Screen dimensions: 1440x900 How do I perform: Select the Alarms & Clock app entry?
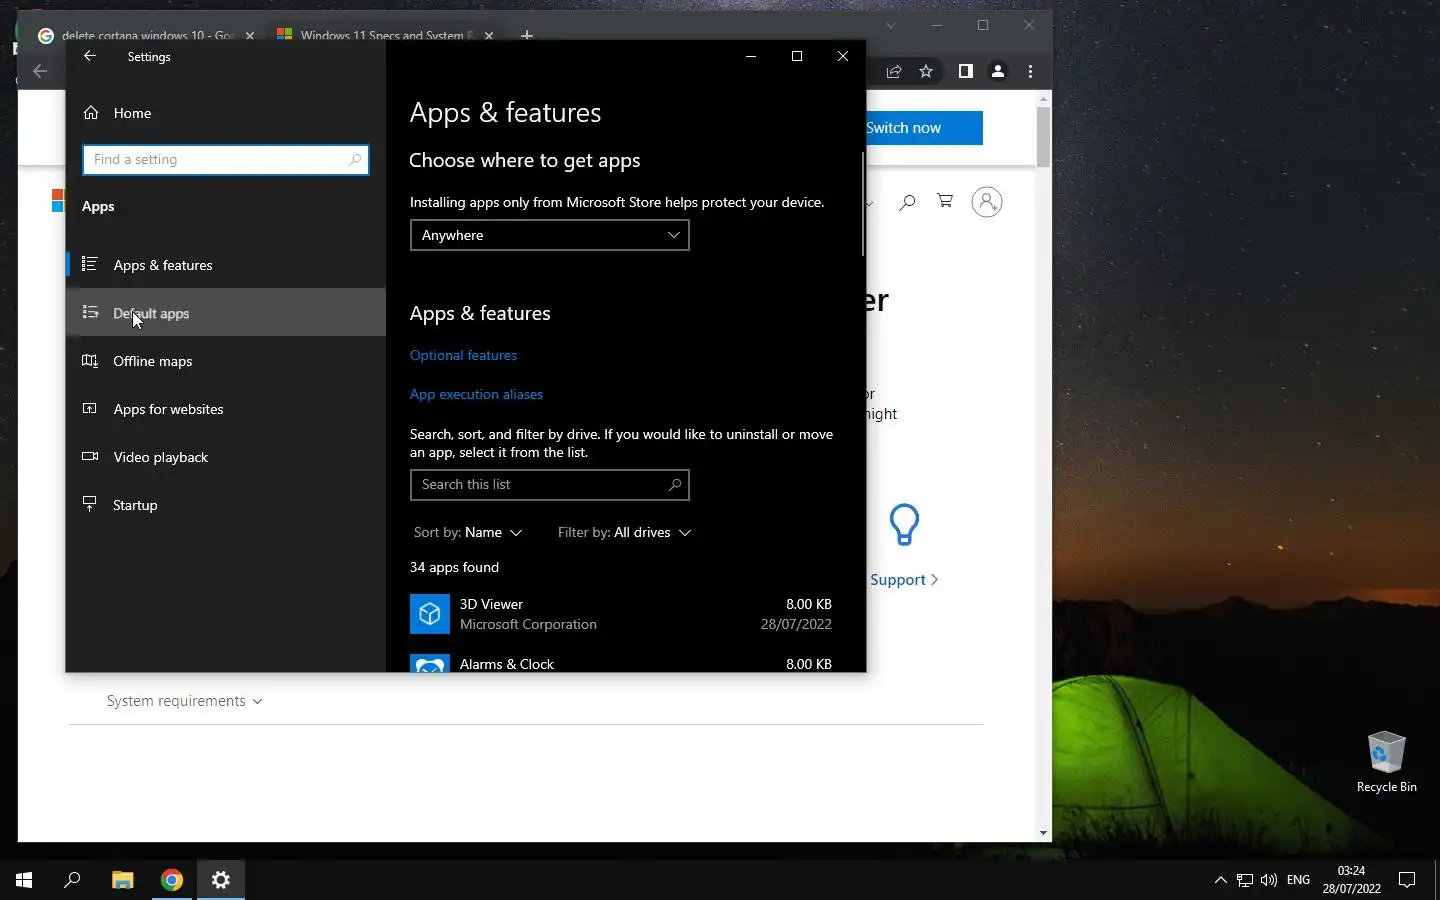pyautogui.click(x=621, y=663)
